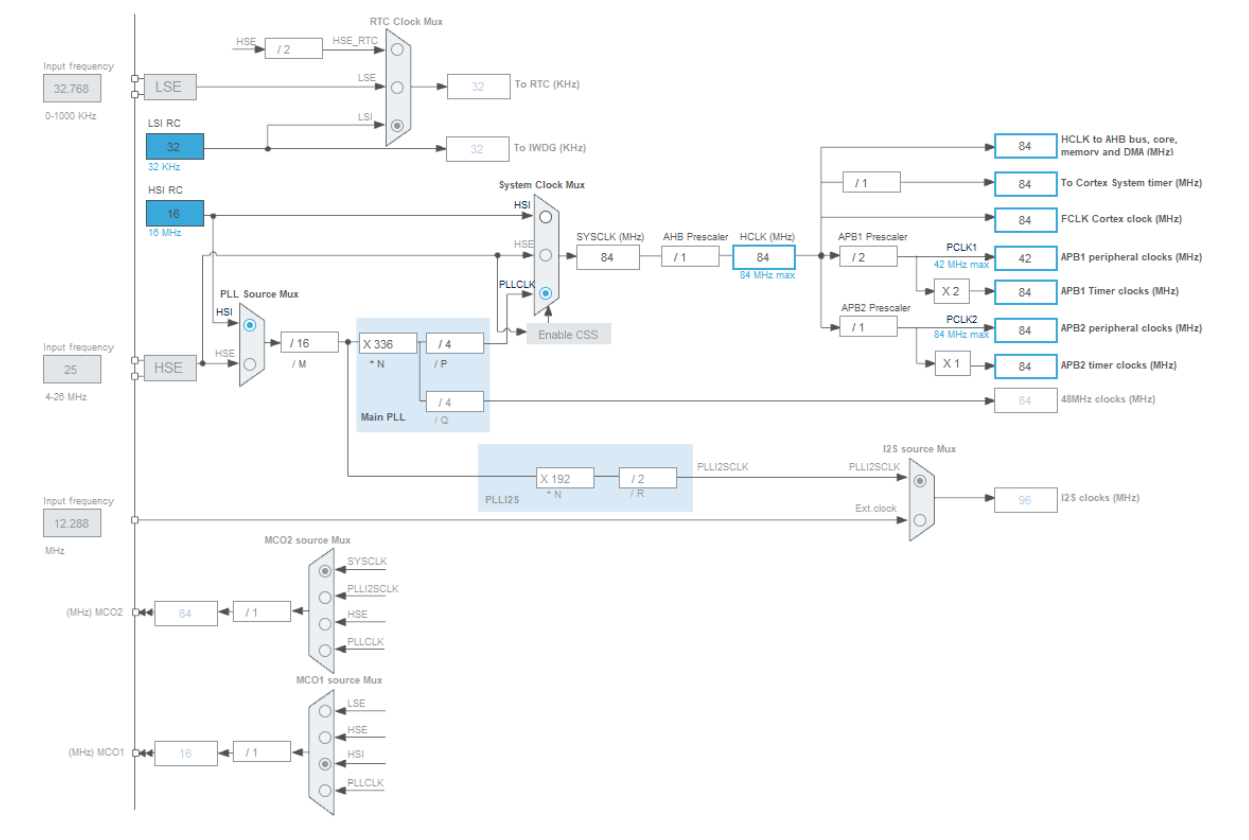Open the /16 PLL M divider dropdown
The image size is (1249, 840).
[x=310, y=343]
